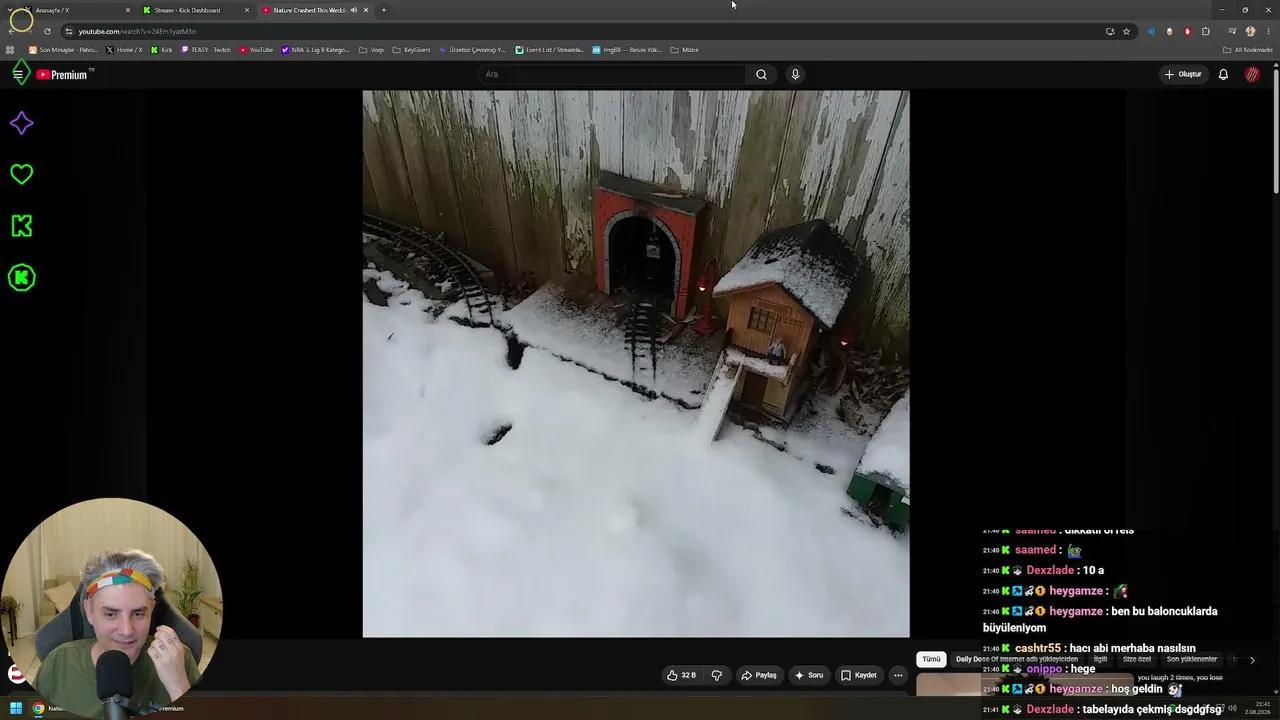
Task: Click the video player frame
Action: 636,364
